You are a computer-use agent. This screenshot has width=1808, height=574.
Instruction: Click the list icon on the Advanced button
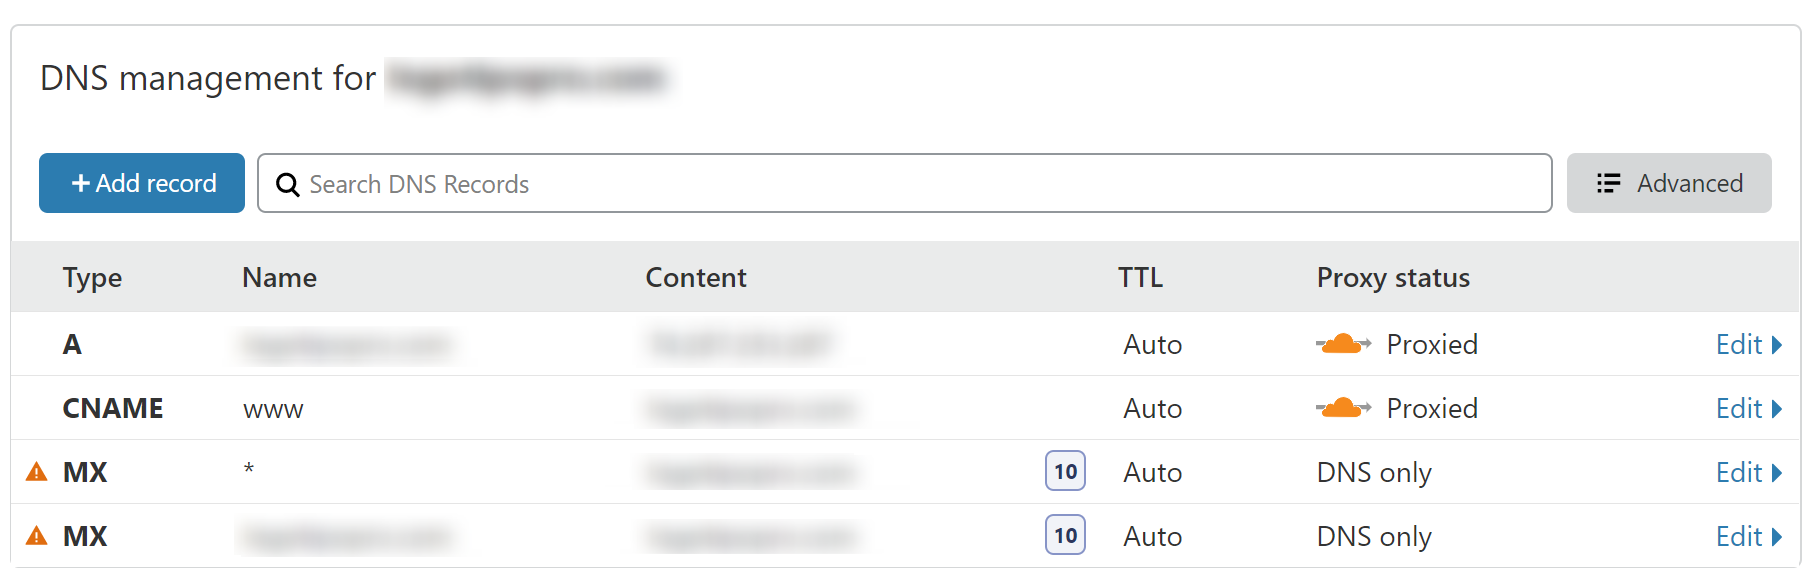[1608, 184]
